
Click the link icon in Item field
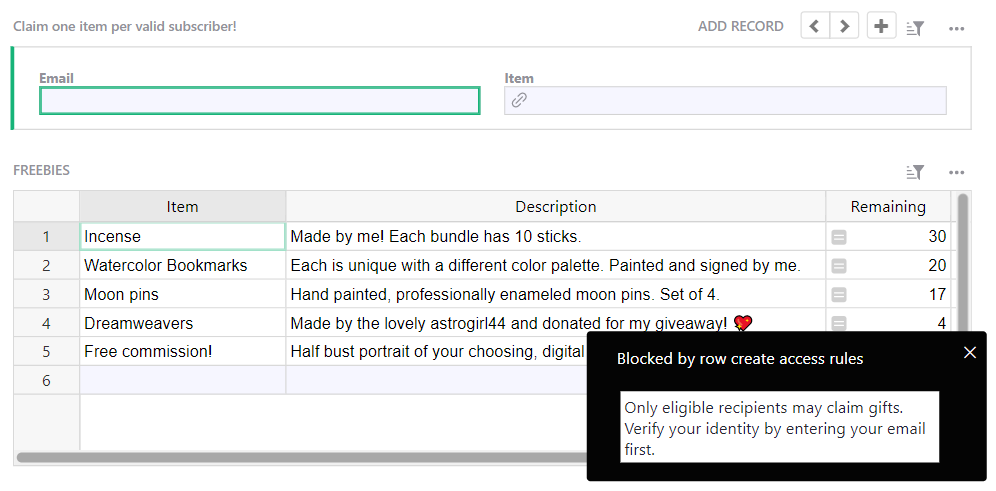[519, 100]
